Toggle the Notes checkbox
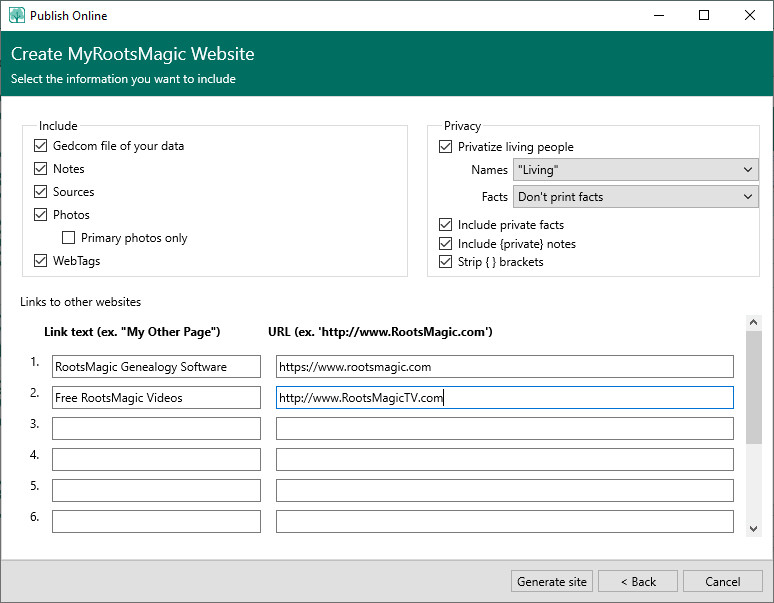The width and height of the screenshot is (774, 603). click(41, 169)
